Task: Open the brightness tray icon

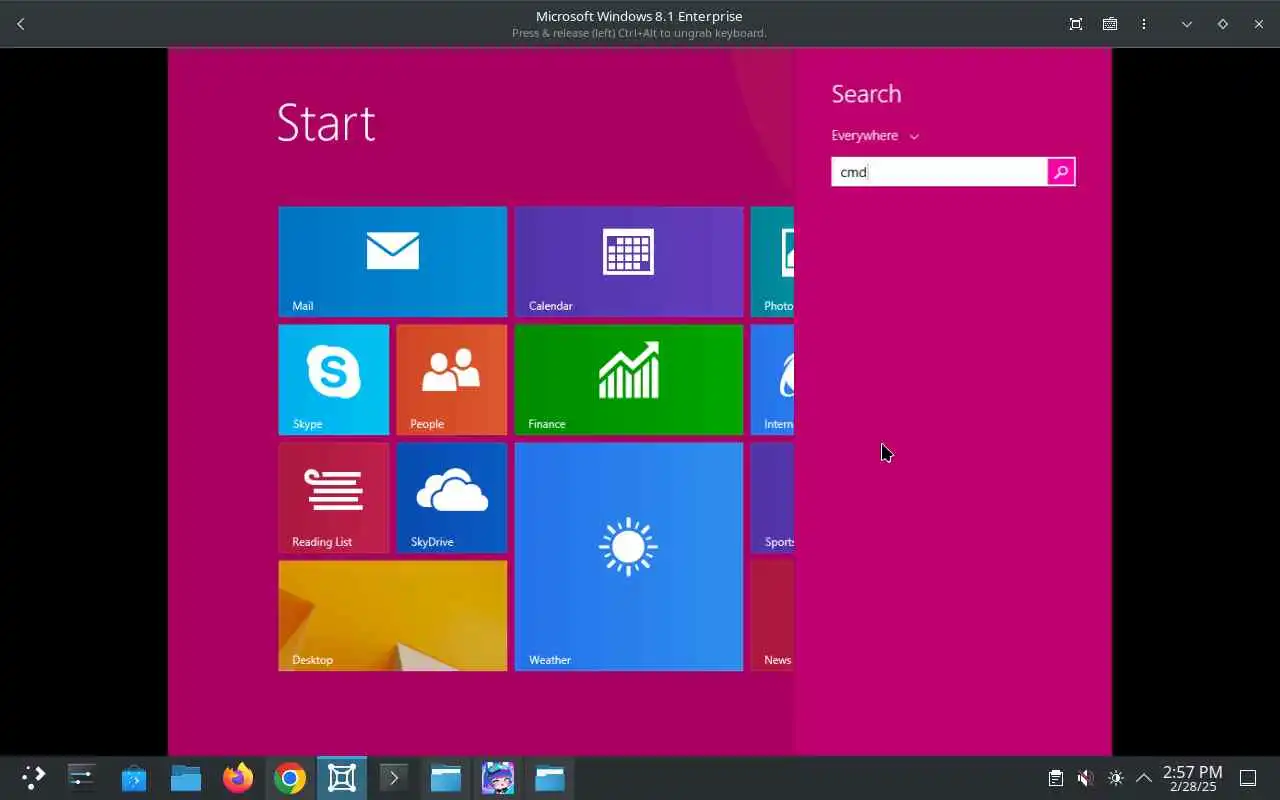Action: (x=1116, y=778)
